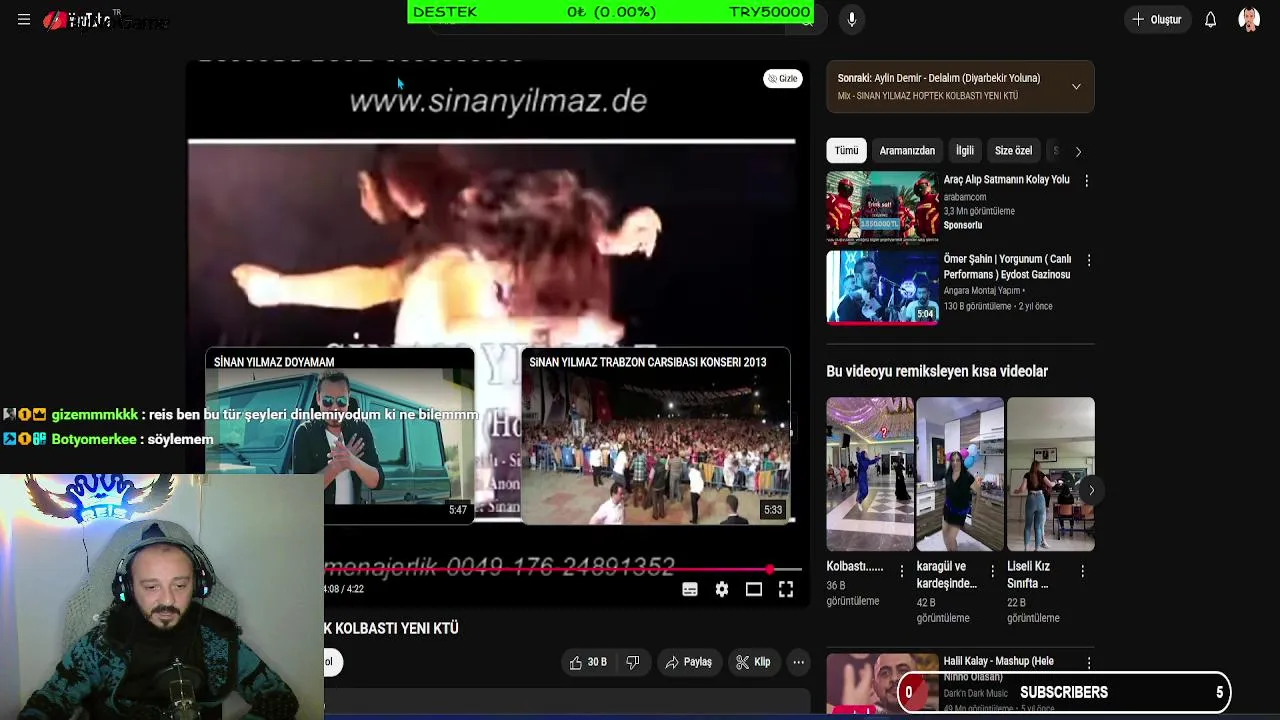Open options for the Kolbastı short
The image size is (1280, 720).
[901, 571]
